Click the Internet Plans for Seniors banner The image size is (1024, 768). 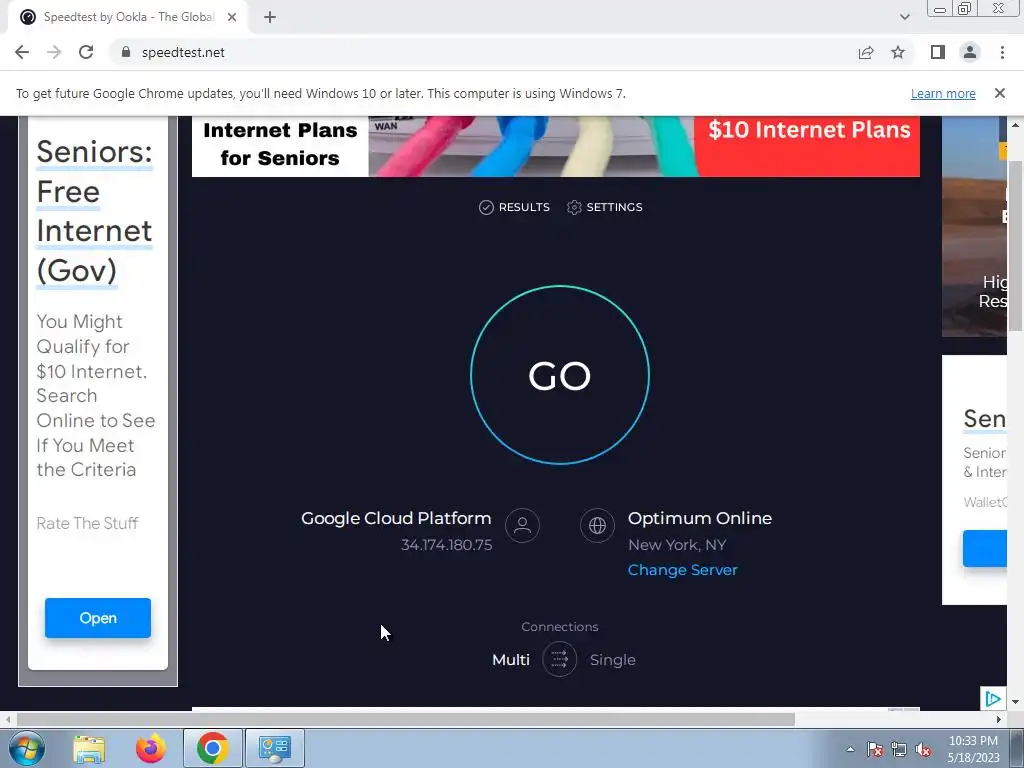point(280,144)
